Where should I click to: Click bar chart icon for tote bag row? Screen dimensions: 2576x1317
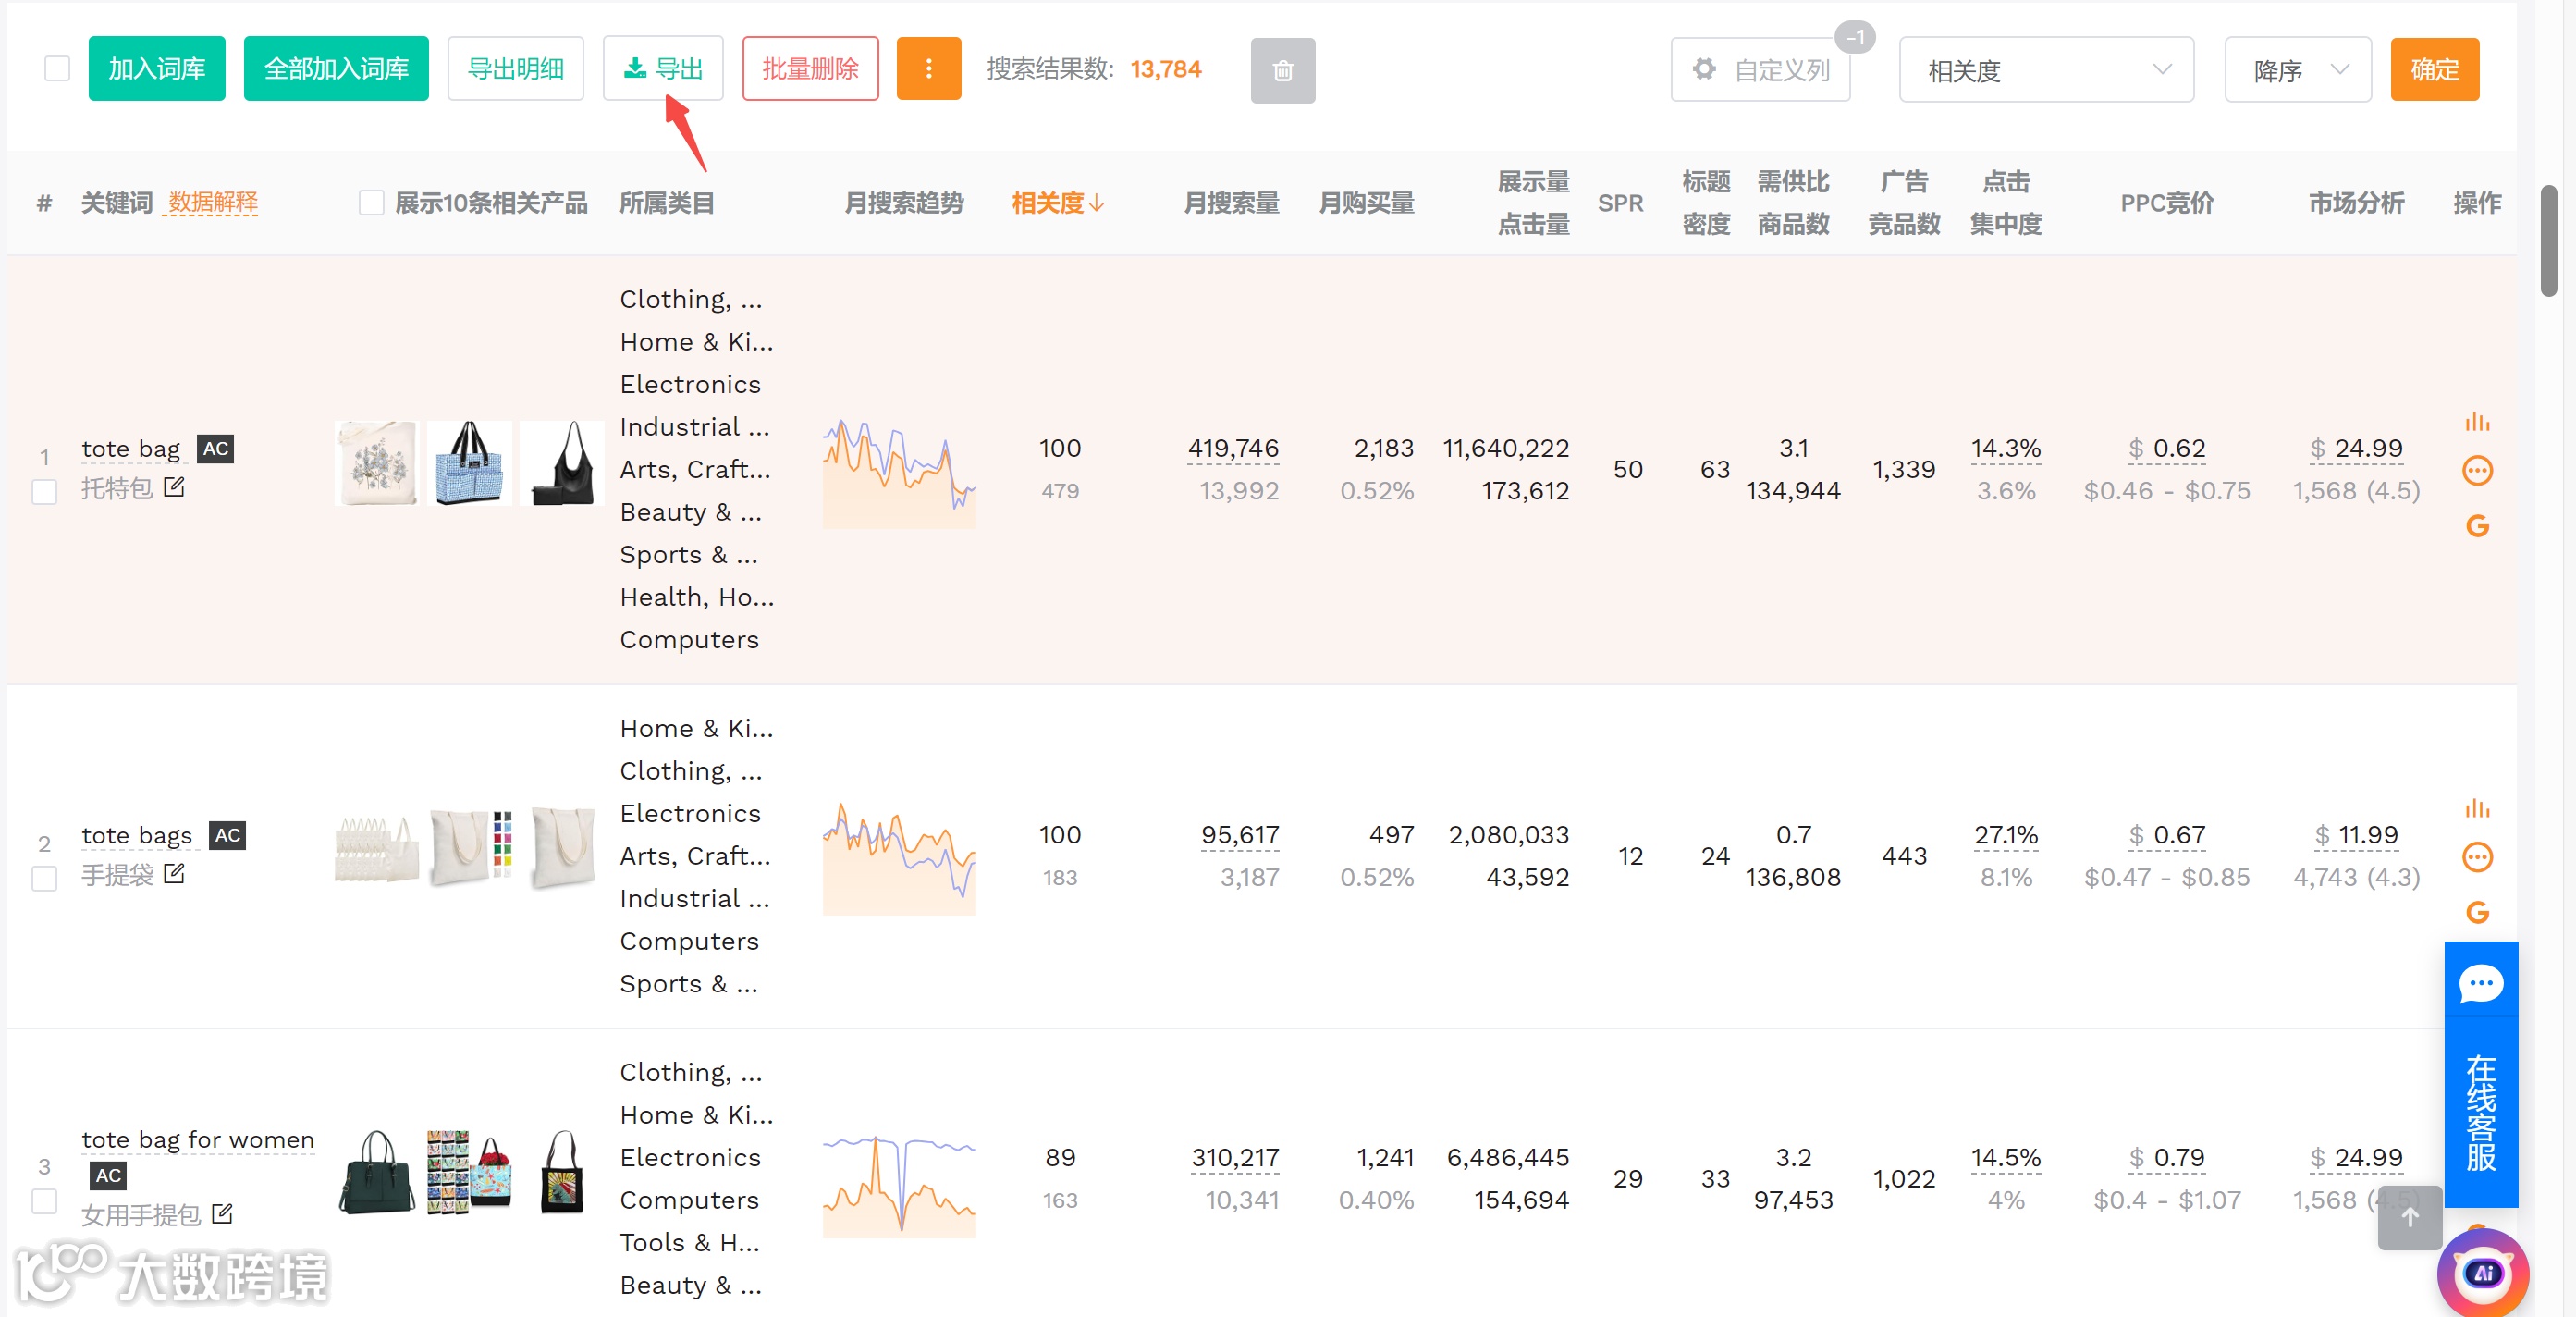click(2477, 422)
